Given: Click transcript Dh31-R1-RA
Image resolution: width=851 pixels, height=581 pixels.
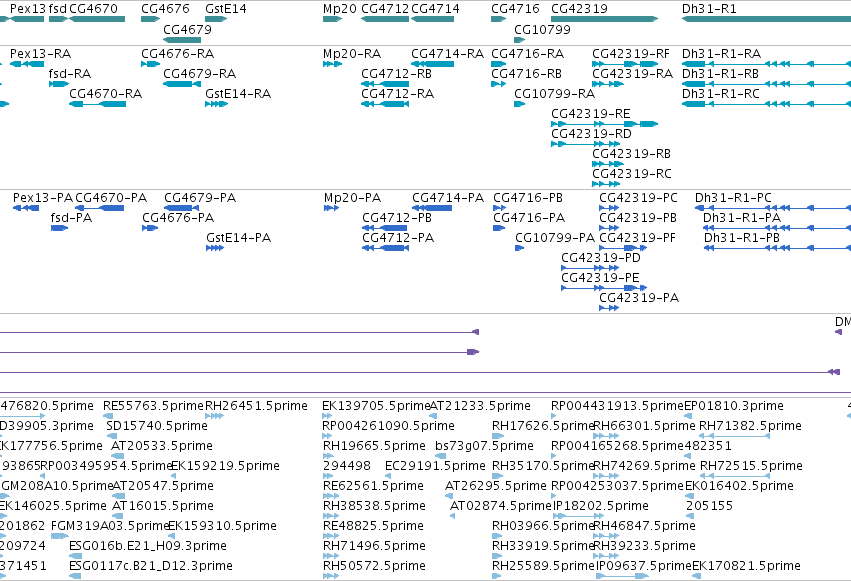Looking at the screenshot, I should 722,54.
